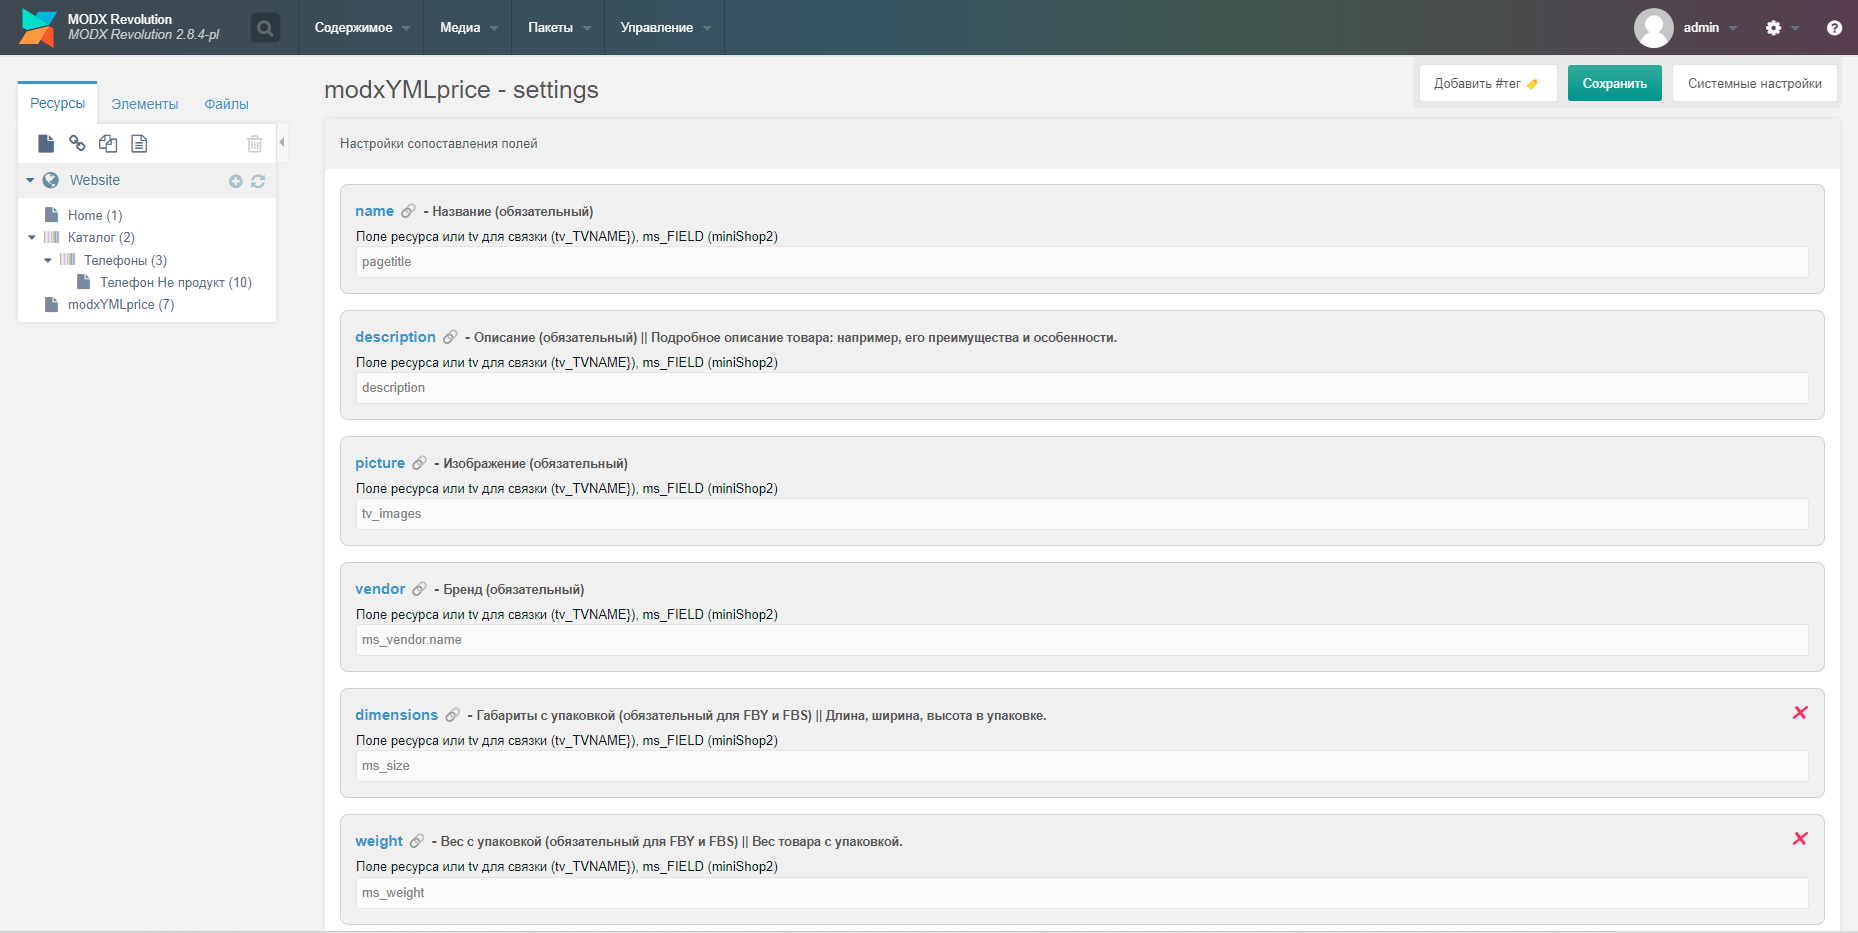Collapse the Website context node arrow
Viewport: 1858px width, 933px height.
point(30,180)
